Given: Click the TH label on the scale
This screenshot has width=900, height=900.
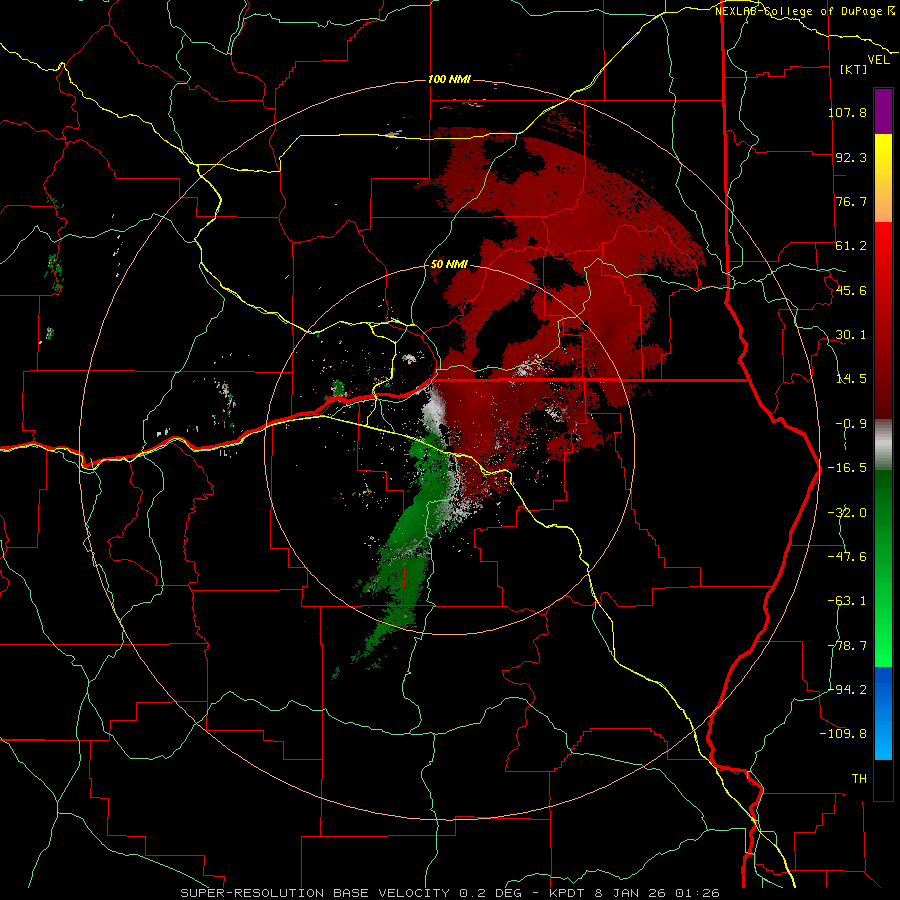Looking at the screenshot, I should pos(859,779).
